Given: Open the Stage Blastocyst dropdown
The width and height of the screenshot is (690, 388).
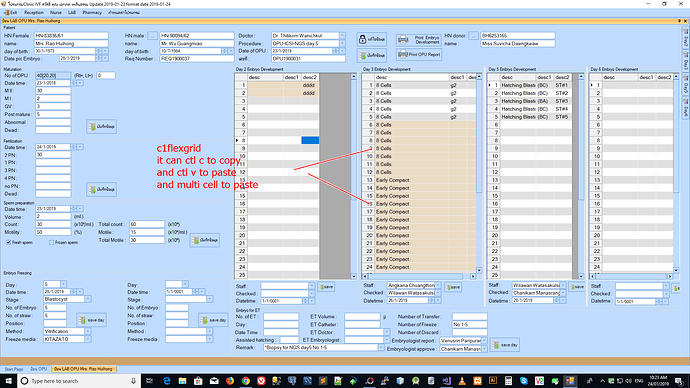Looking at the screenshot, I should coord(88,299).
